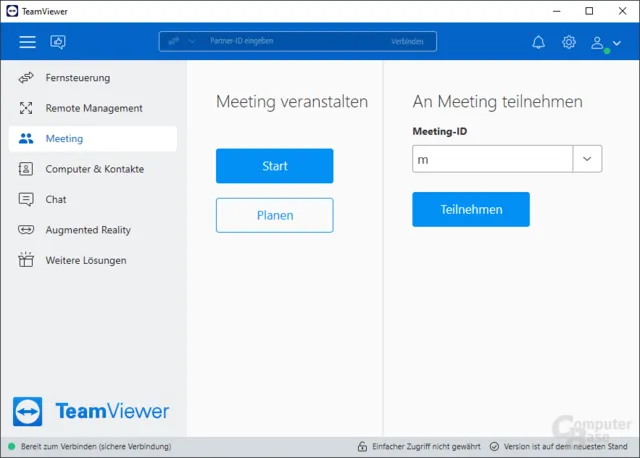Click the user account profile icon
Image resolution: width=640 pixels, height=458 pixels.
click(598, 42)
